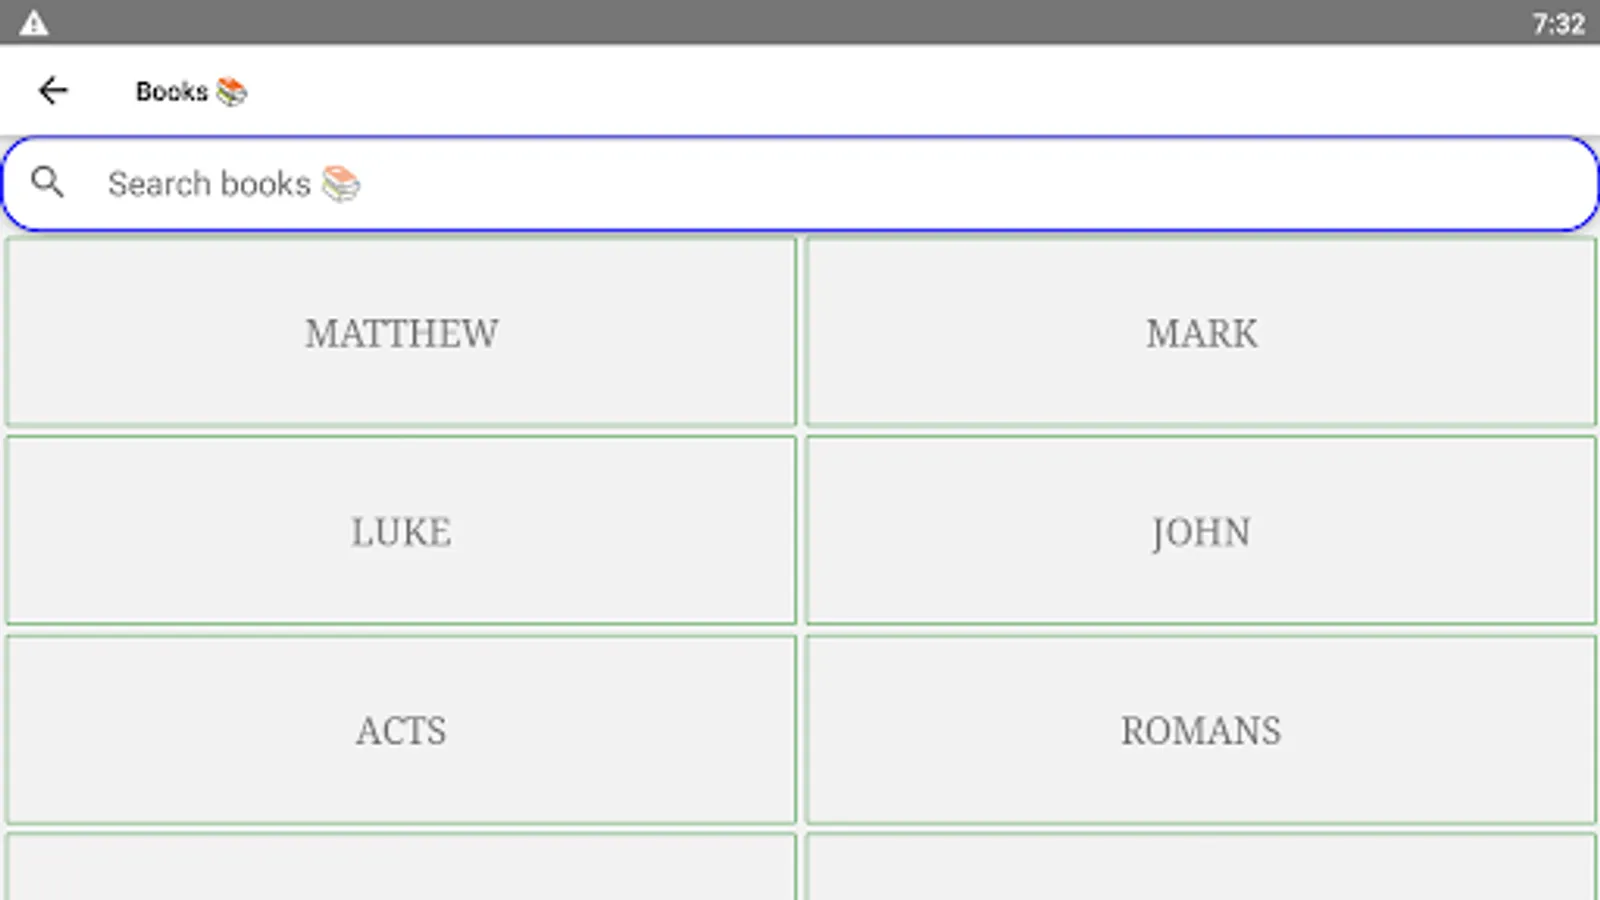Viewport: 1600px width, 900px height.
Task: Open the MATTHEW book
Action: click(401, 332)
